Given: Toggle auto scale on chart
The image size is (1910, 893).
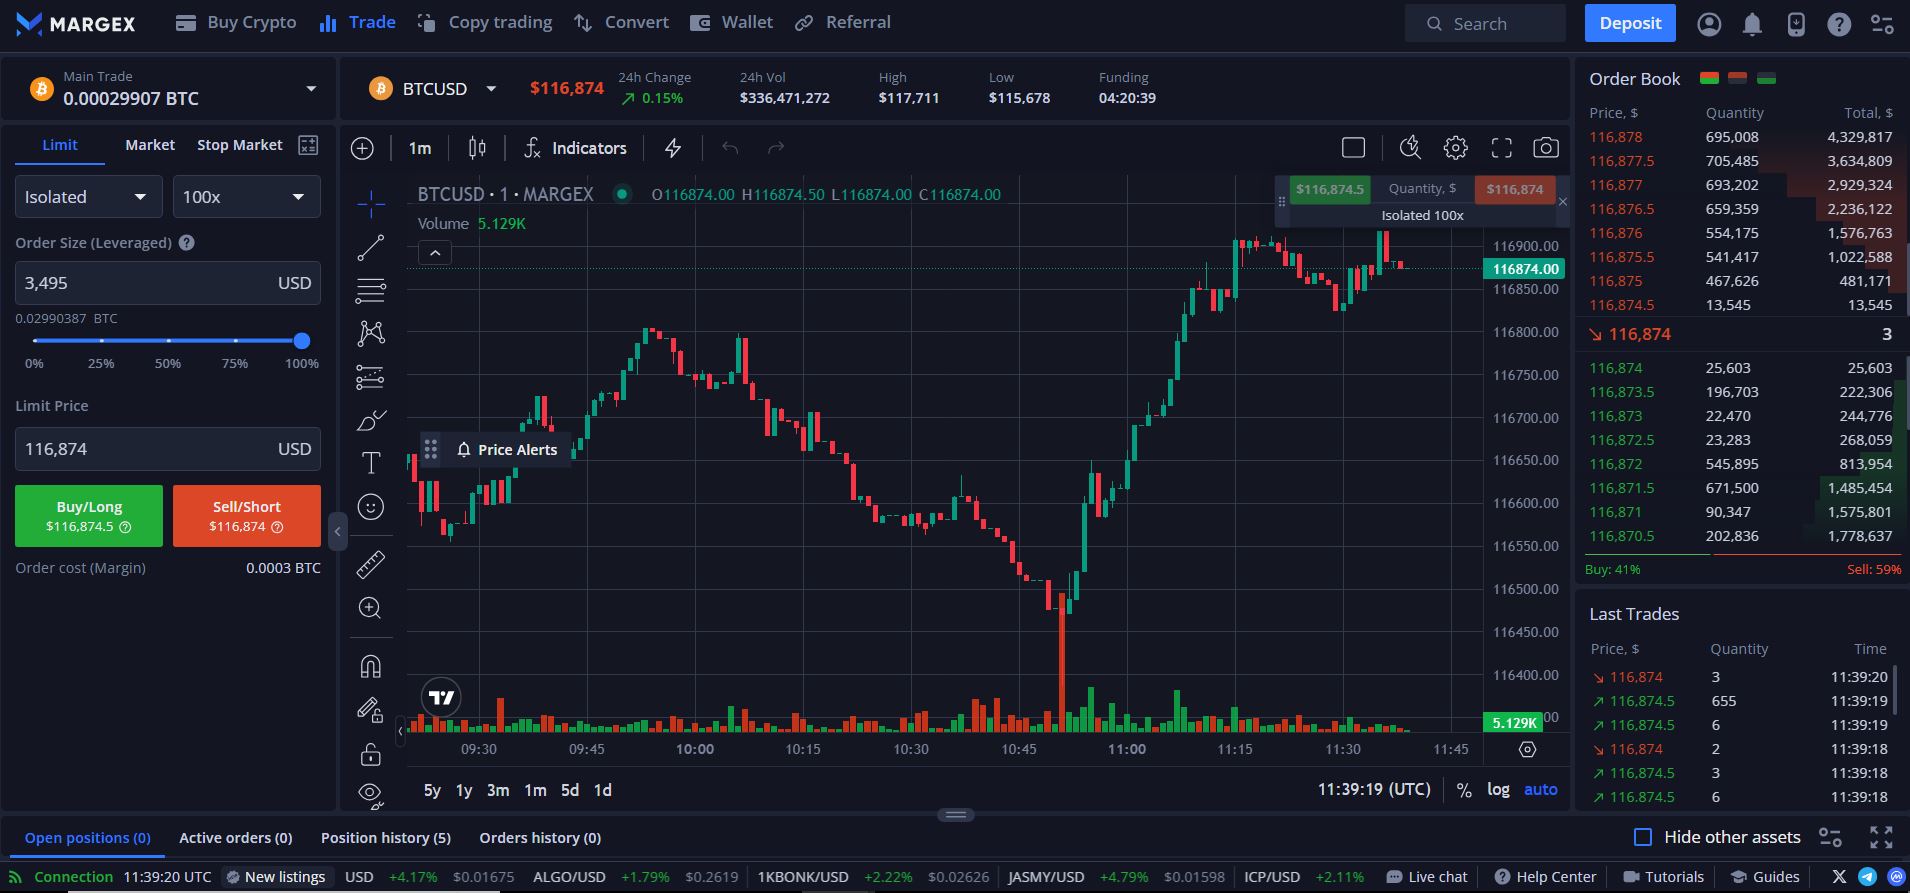Looking at the screenshot, I should [1540, 789].
